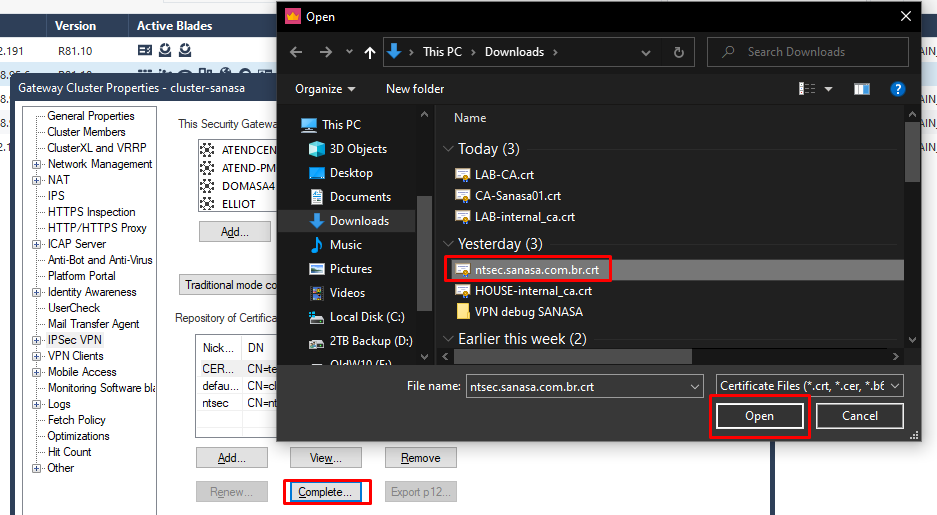Open the help question mark icon
The image size is (937, 515).
tap(897, 89)
